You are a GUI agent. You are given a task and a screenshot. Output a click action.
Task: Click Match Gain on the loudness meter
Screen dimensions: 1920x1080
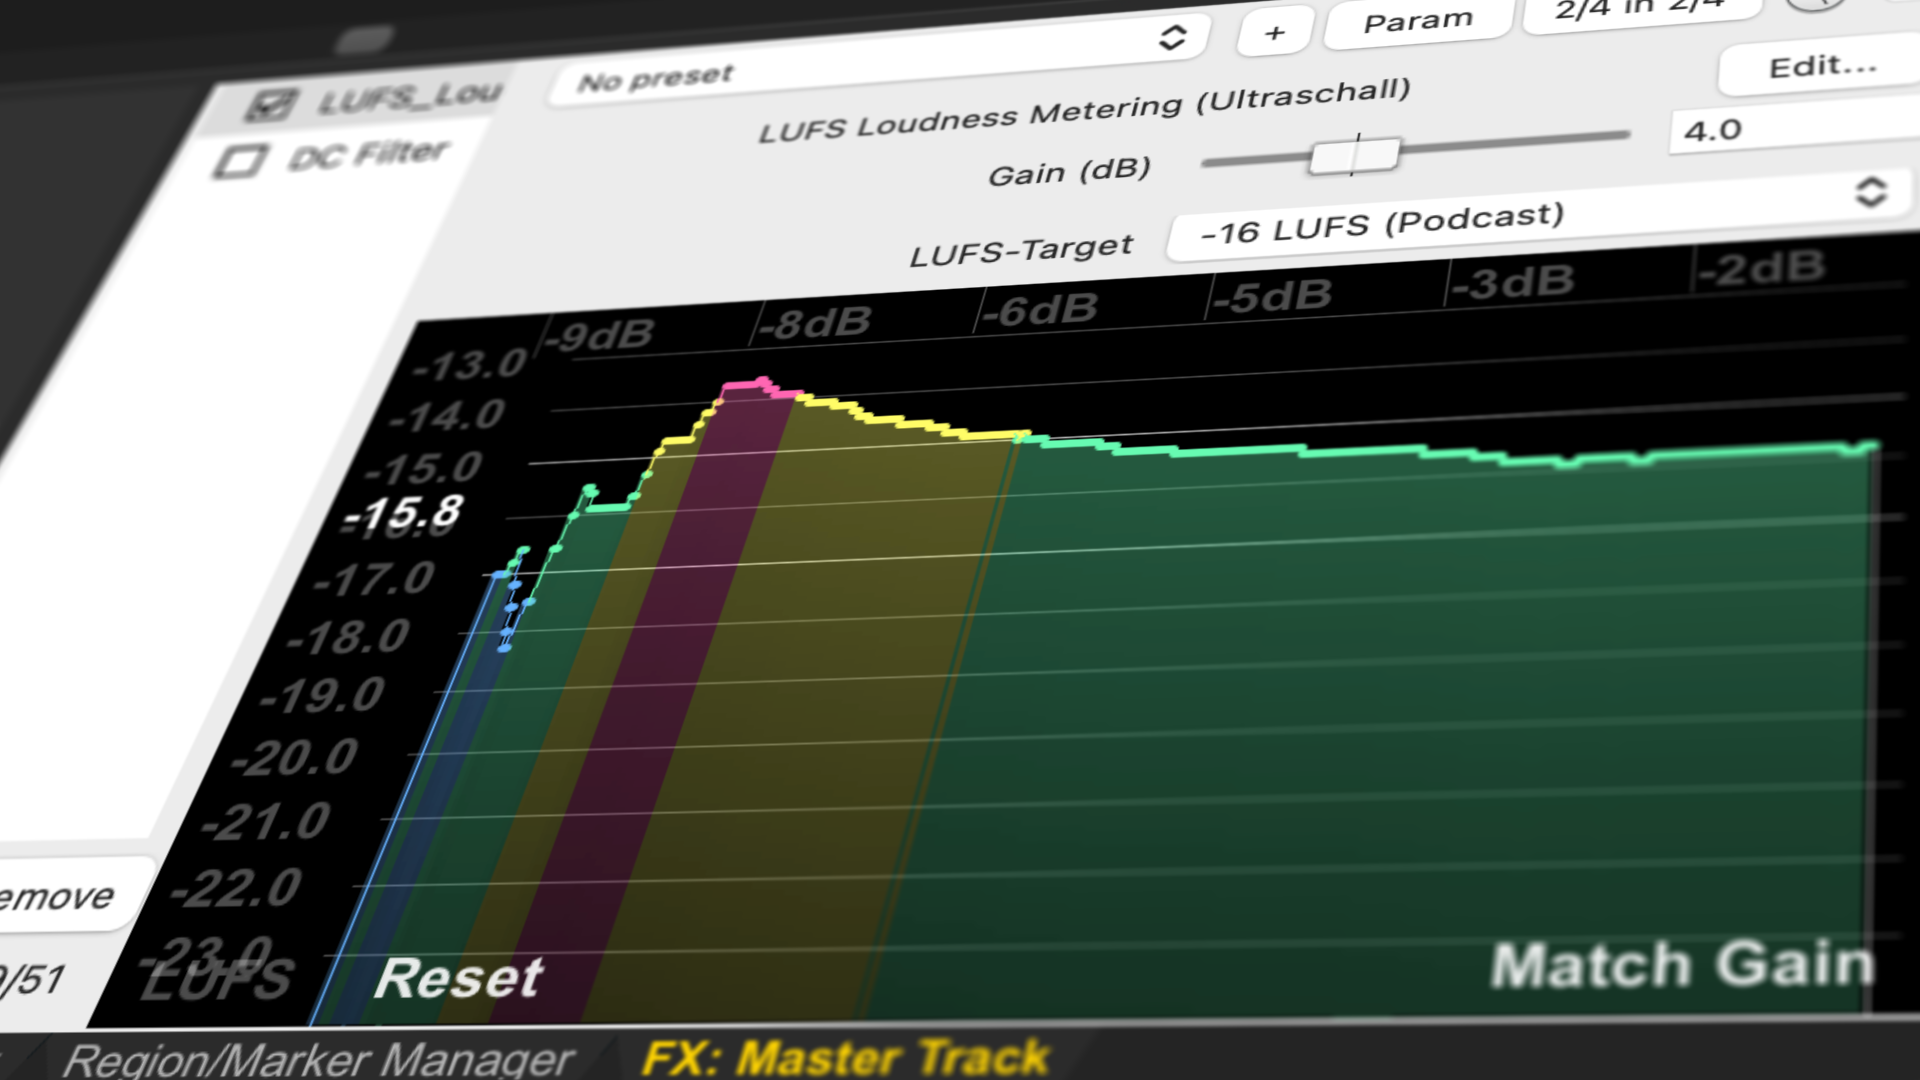1682,965
